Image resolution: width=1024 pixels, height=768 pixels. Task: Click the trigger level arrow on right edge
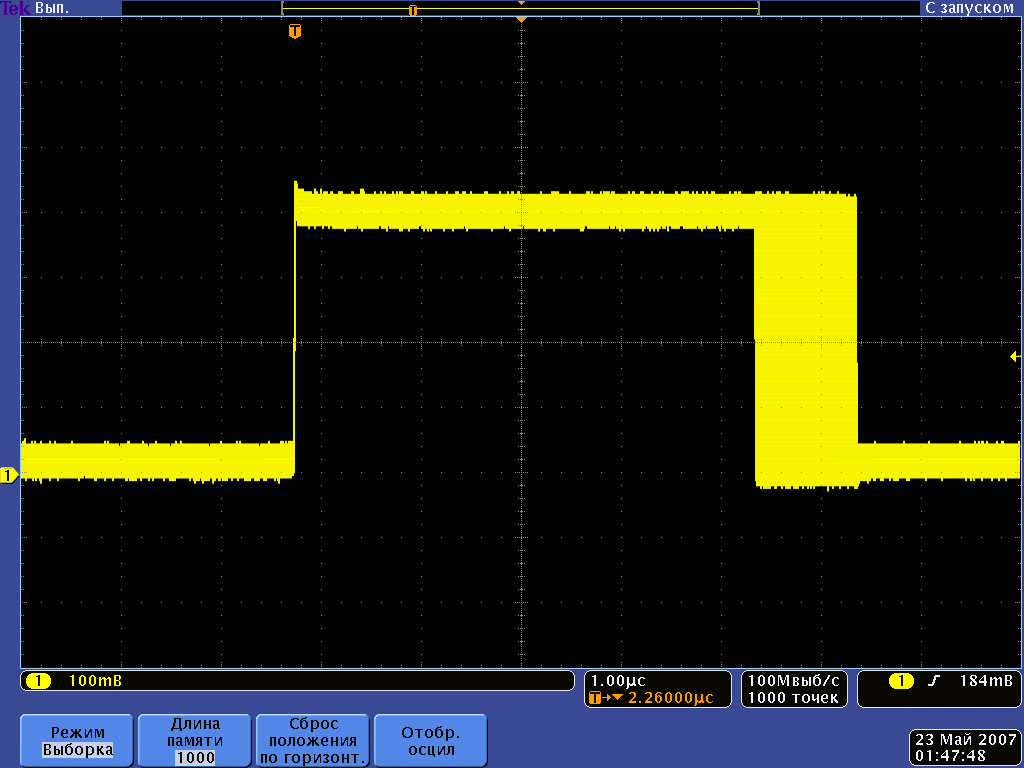pos(1014,356)
